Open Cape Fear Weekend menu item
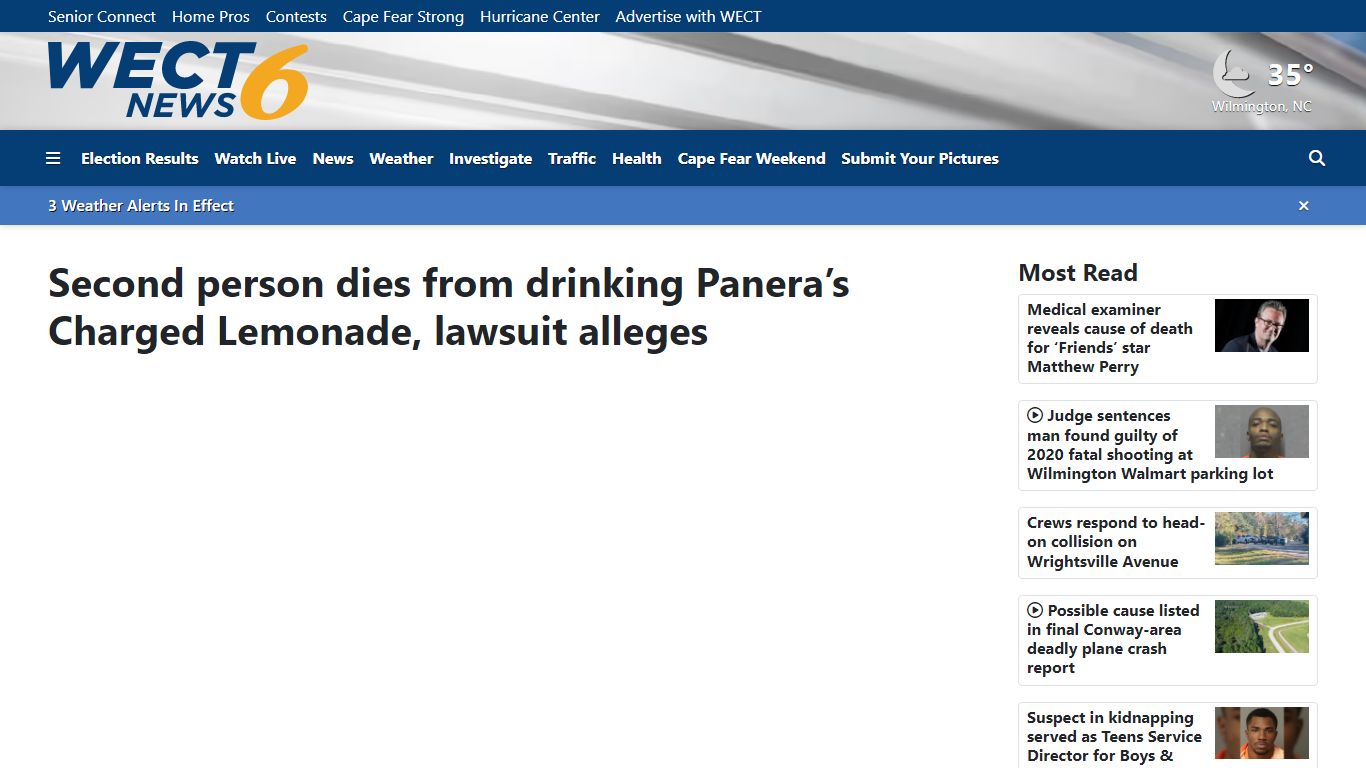 tap(752, 158)
